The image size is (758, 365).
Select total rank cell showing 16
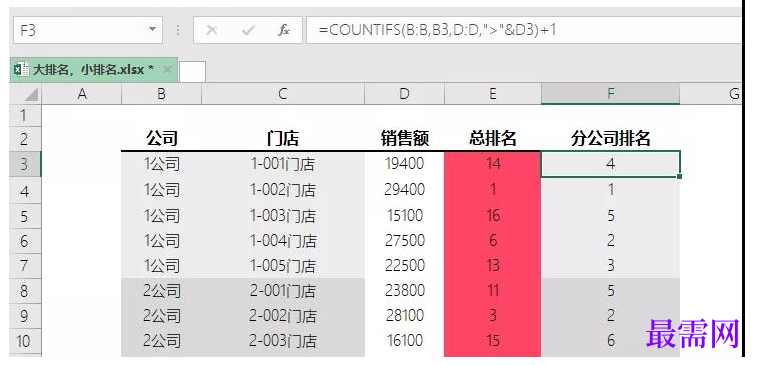[x=493, y=215]
